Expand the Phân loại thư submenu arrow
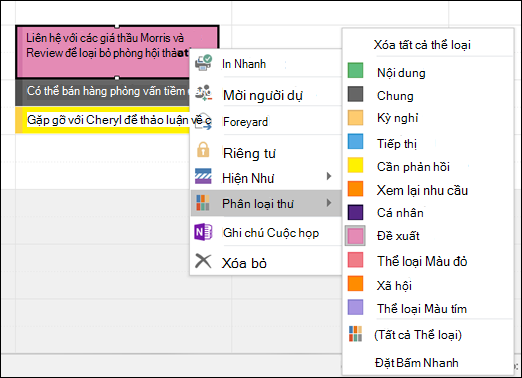Viewport: 522px width, 378px height. [329, 203]
